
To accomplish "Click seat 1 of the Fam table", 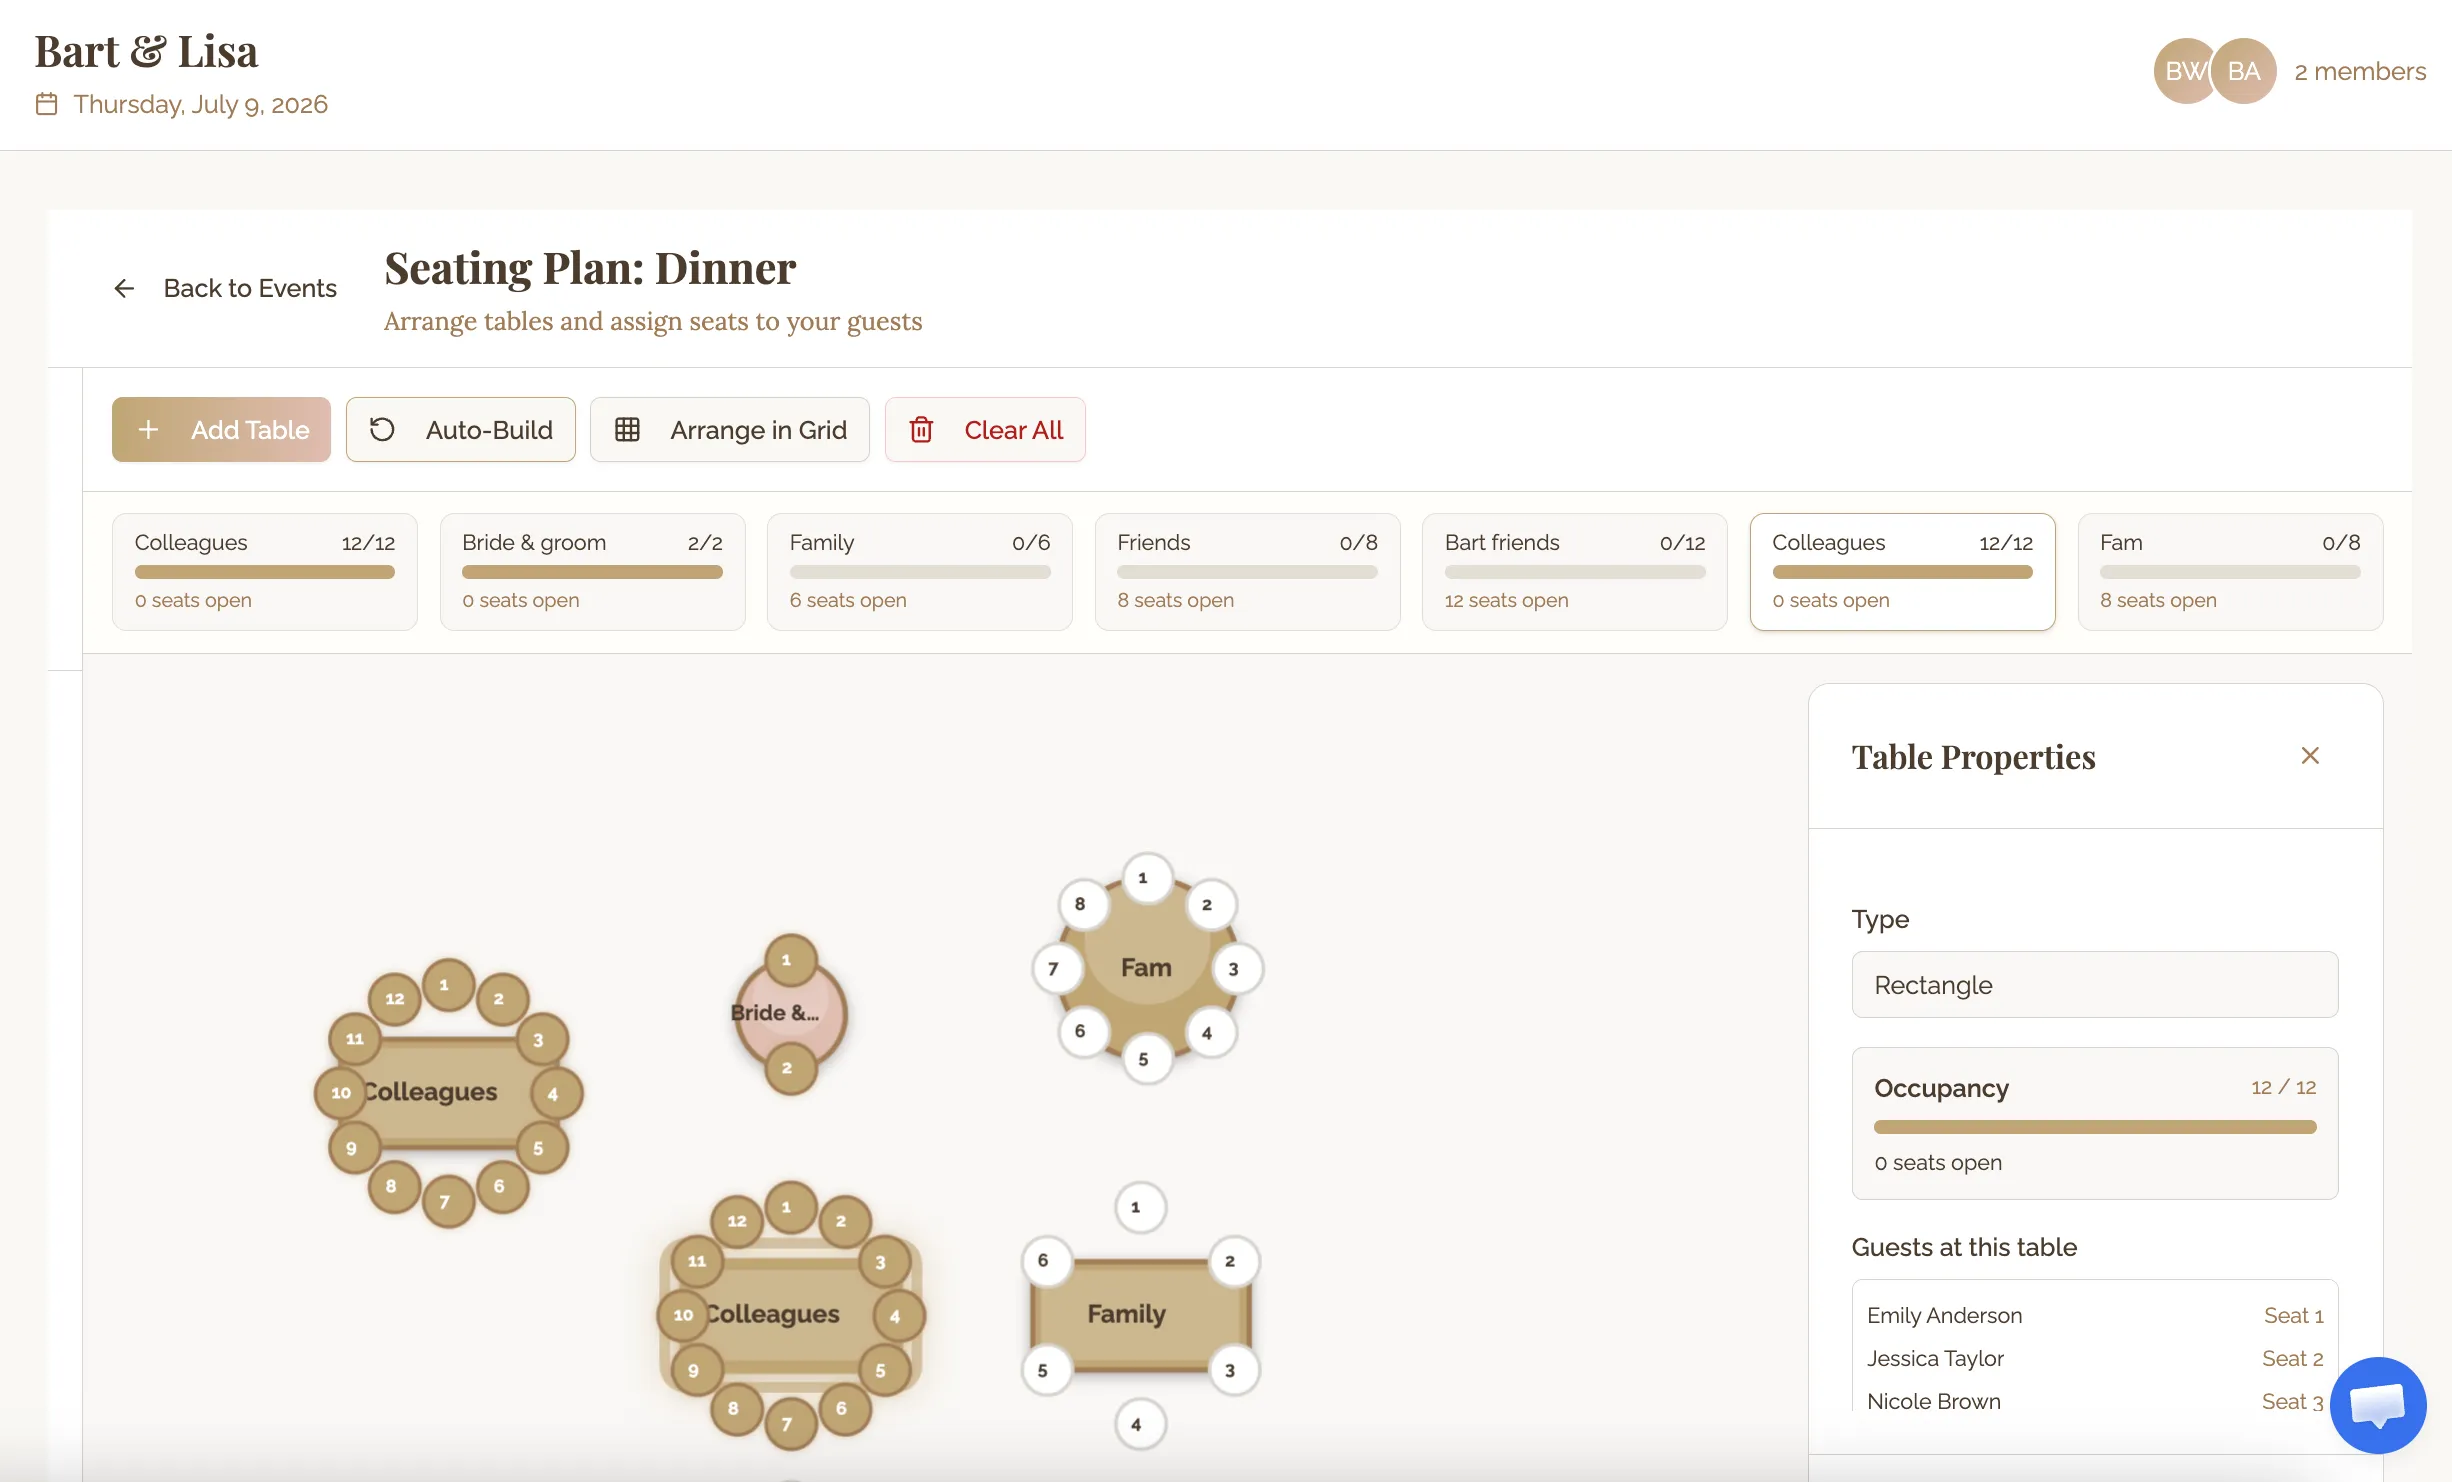I will coord(1143,879).
